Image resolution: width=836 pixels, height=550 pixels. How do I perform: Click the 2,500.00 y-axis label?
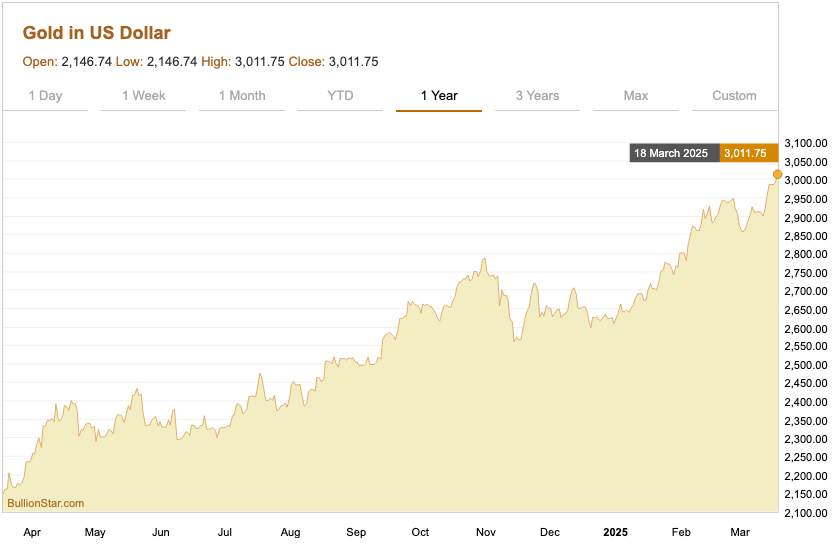click(806, 365)
